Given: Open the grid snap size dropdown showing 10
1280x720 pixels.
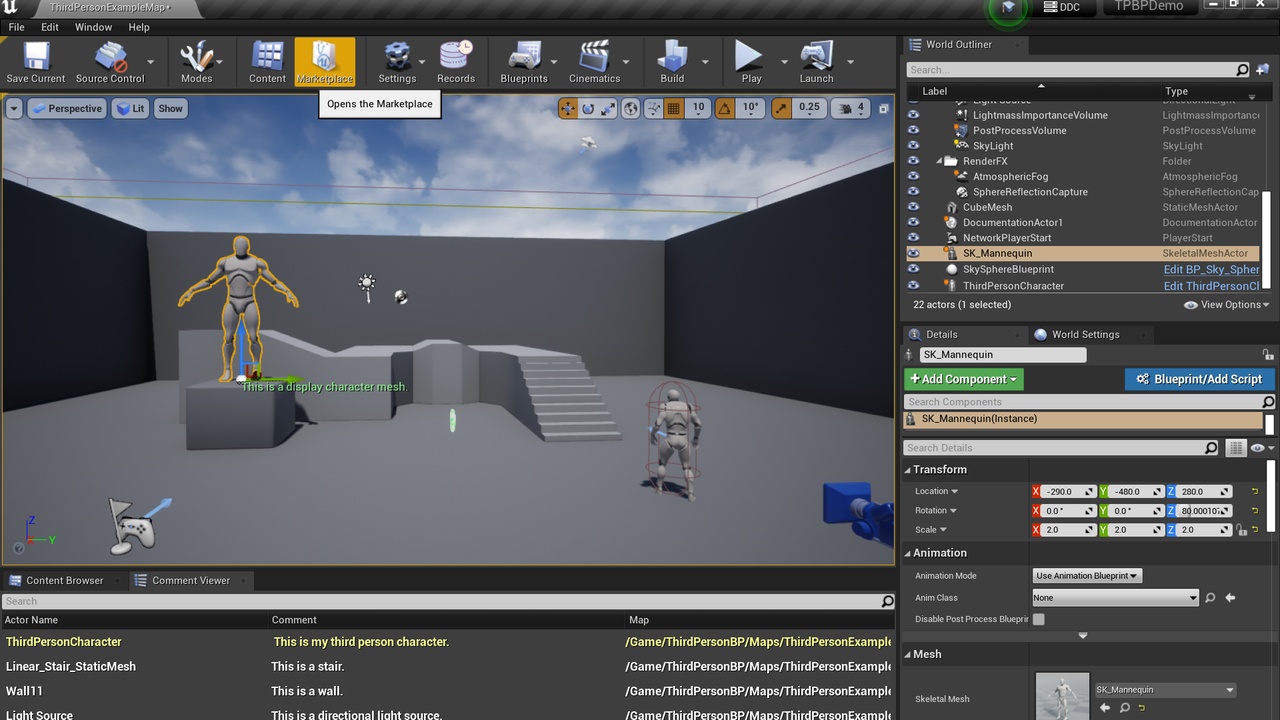Looking at the screenshot, I should (698, 108).
